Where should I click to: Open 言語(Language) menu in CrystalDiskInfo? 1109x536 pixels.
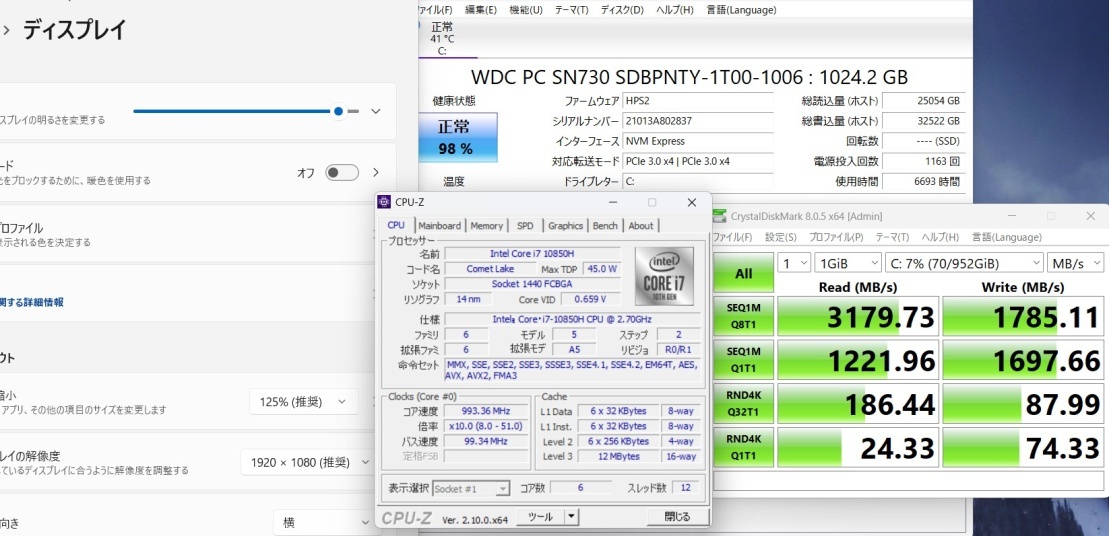pyautogui.click(x=741, y=10)
